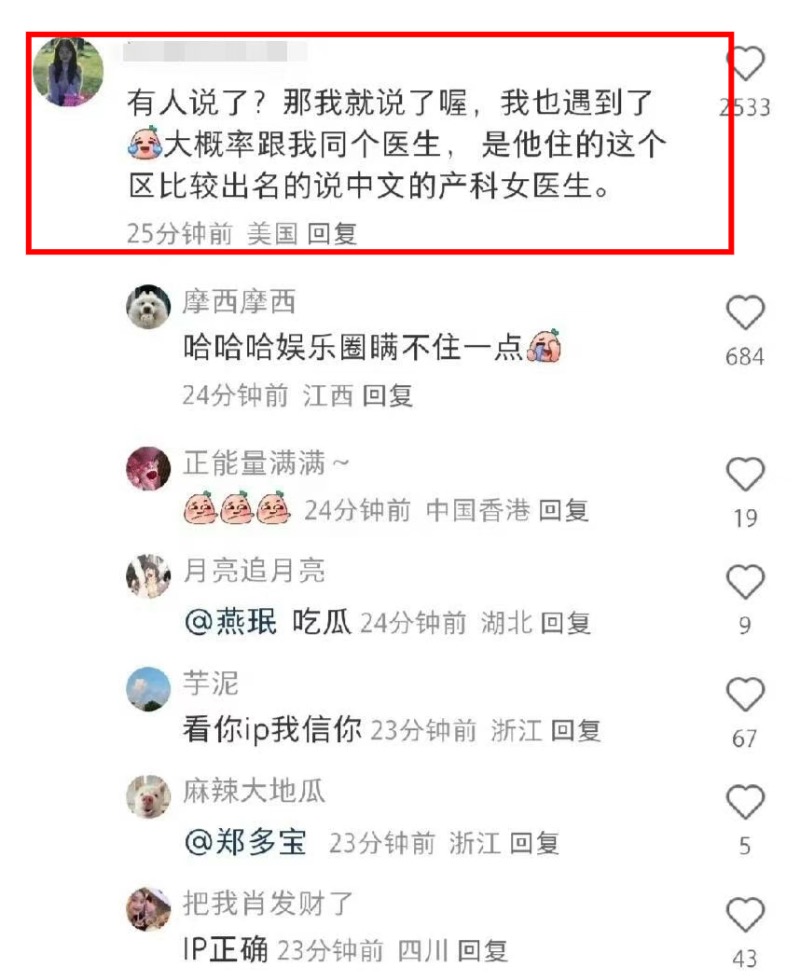Open username 把我肖发财了

point(268,903)
